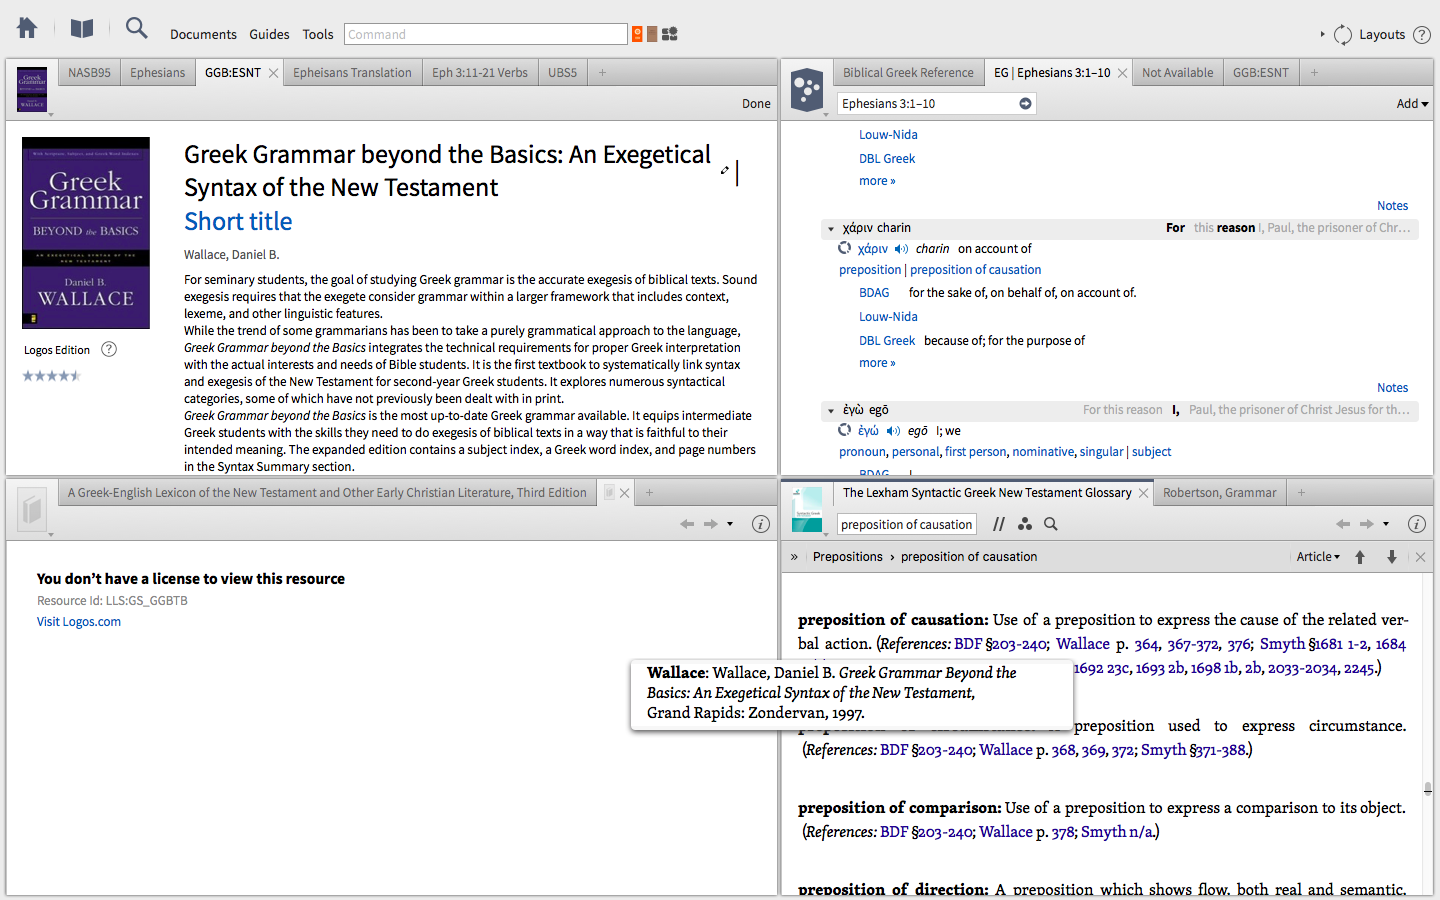Viewport: 1440px width, 900px height.
Task: Click the orange shortcut icon beside Command box
Action: click(x=637, y=34)
